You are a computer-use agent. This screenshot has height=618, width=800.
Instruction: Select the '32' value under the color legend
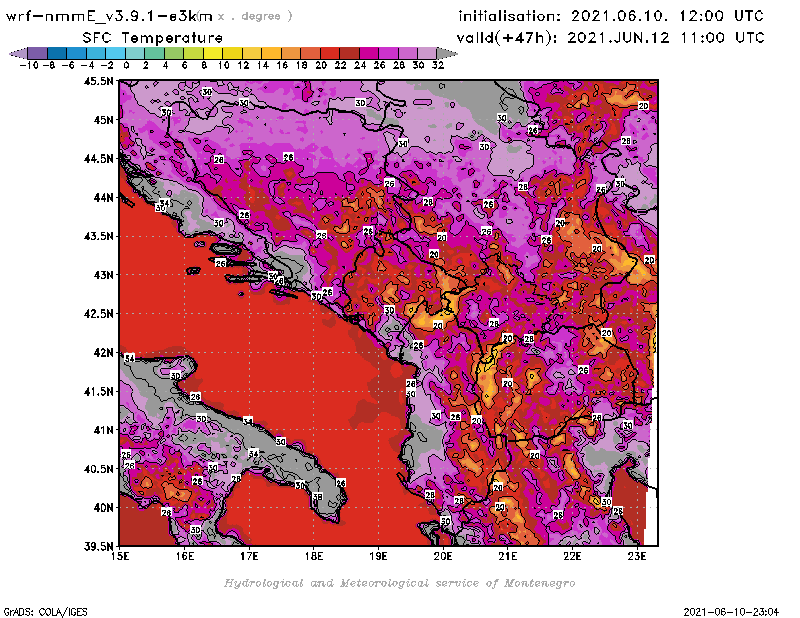[438, 65]
